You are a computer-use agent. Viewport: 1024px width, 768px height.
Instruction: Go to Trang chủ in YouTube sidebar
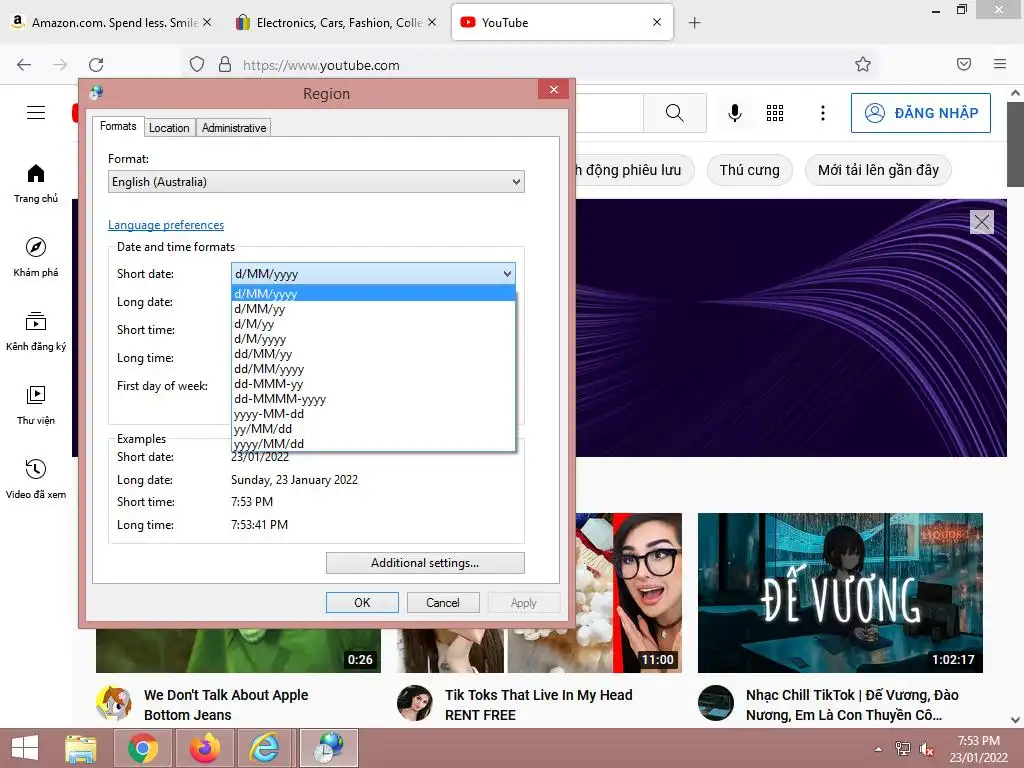point(36,184)
